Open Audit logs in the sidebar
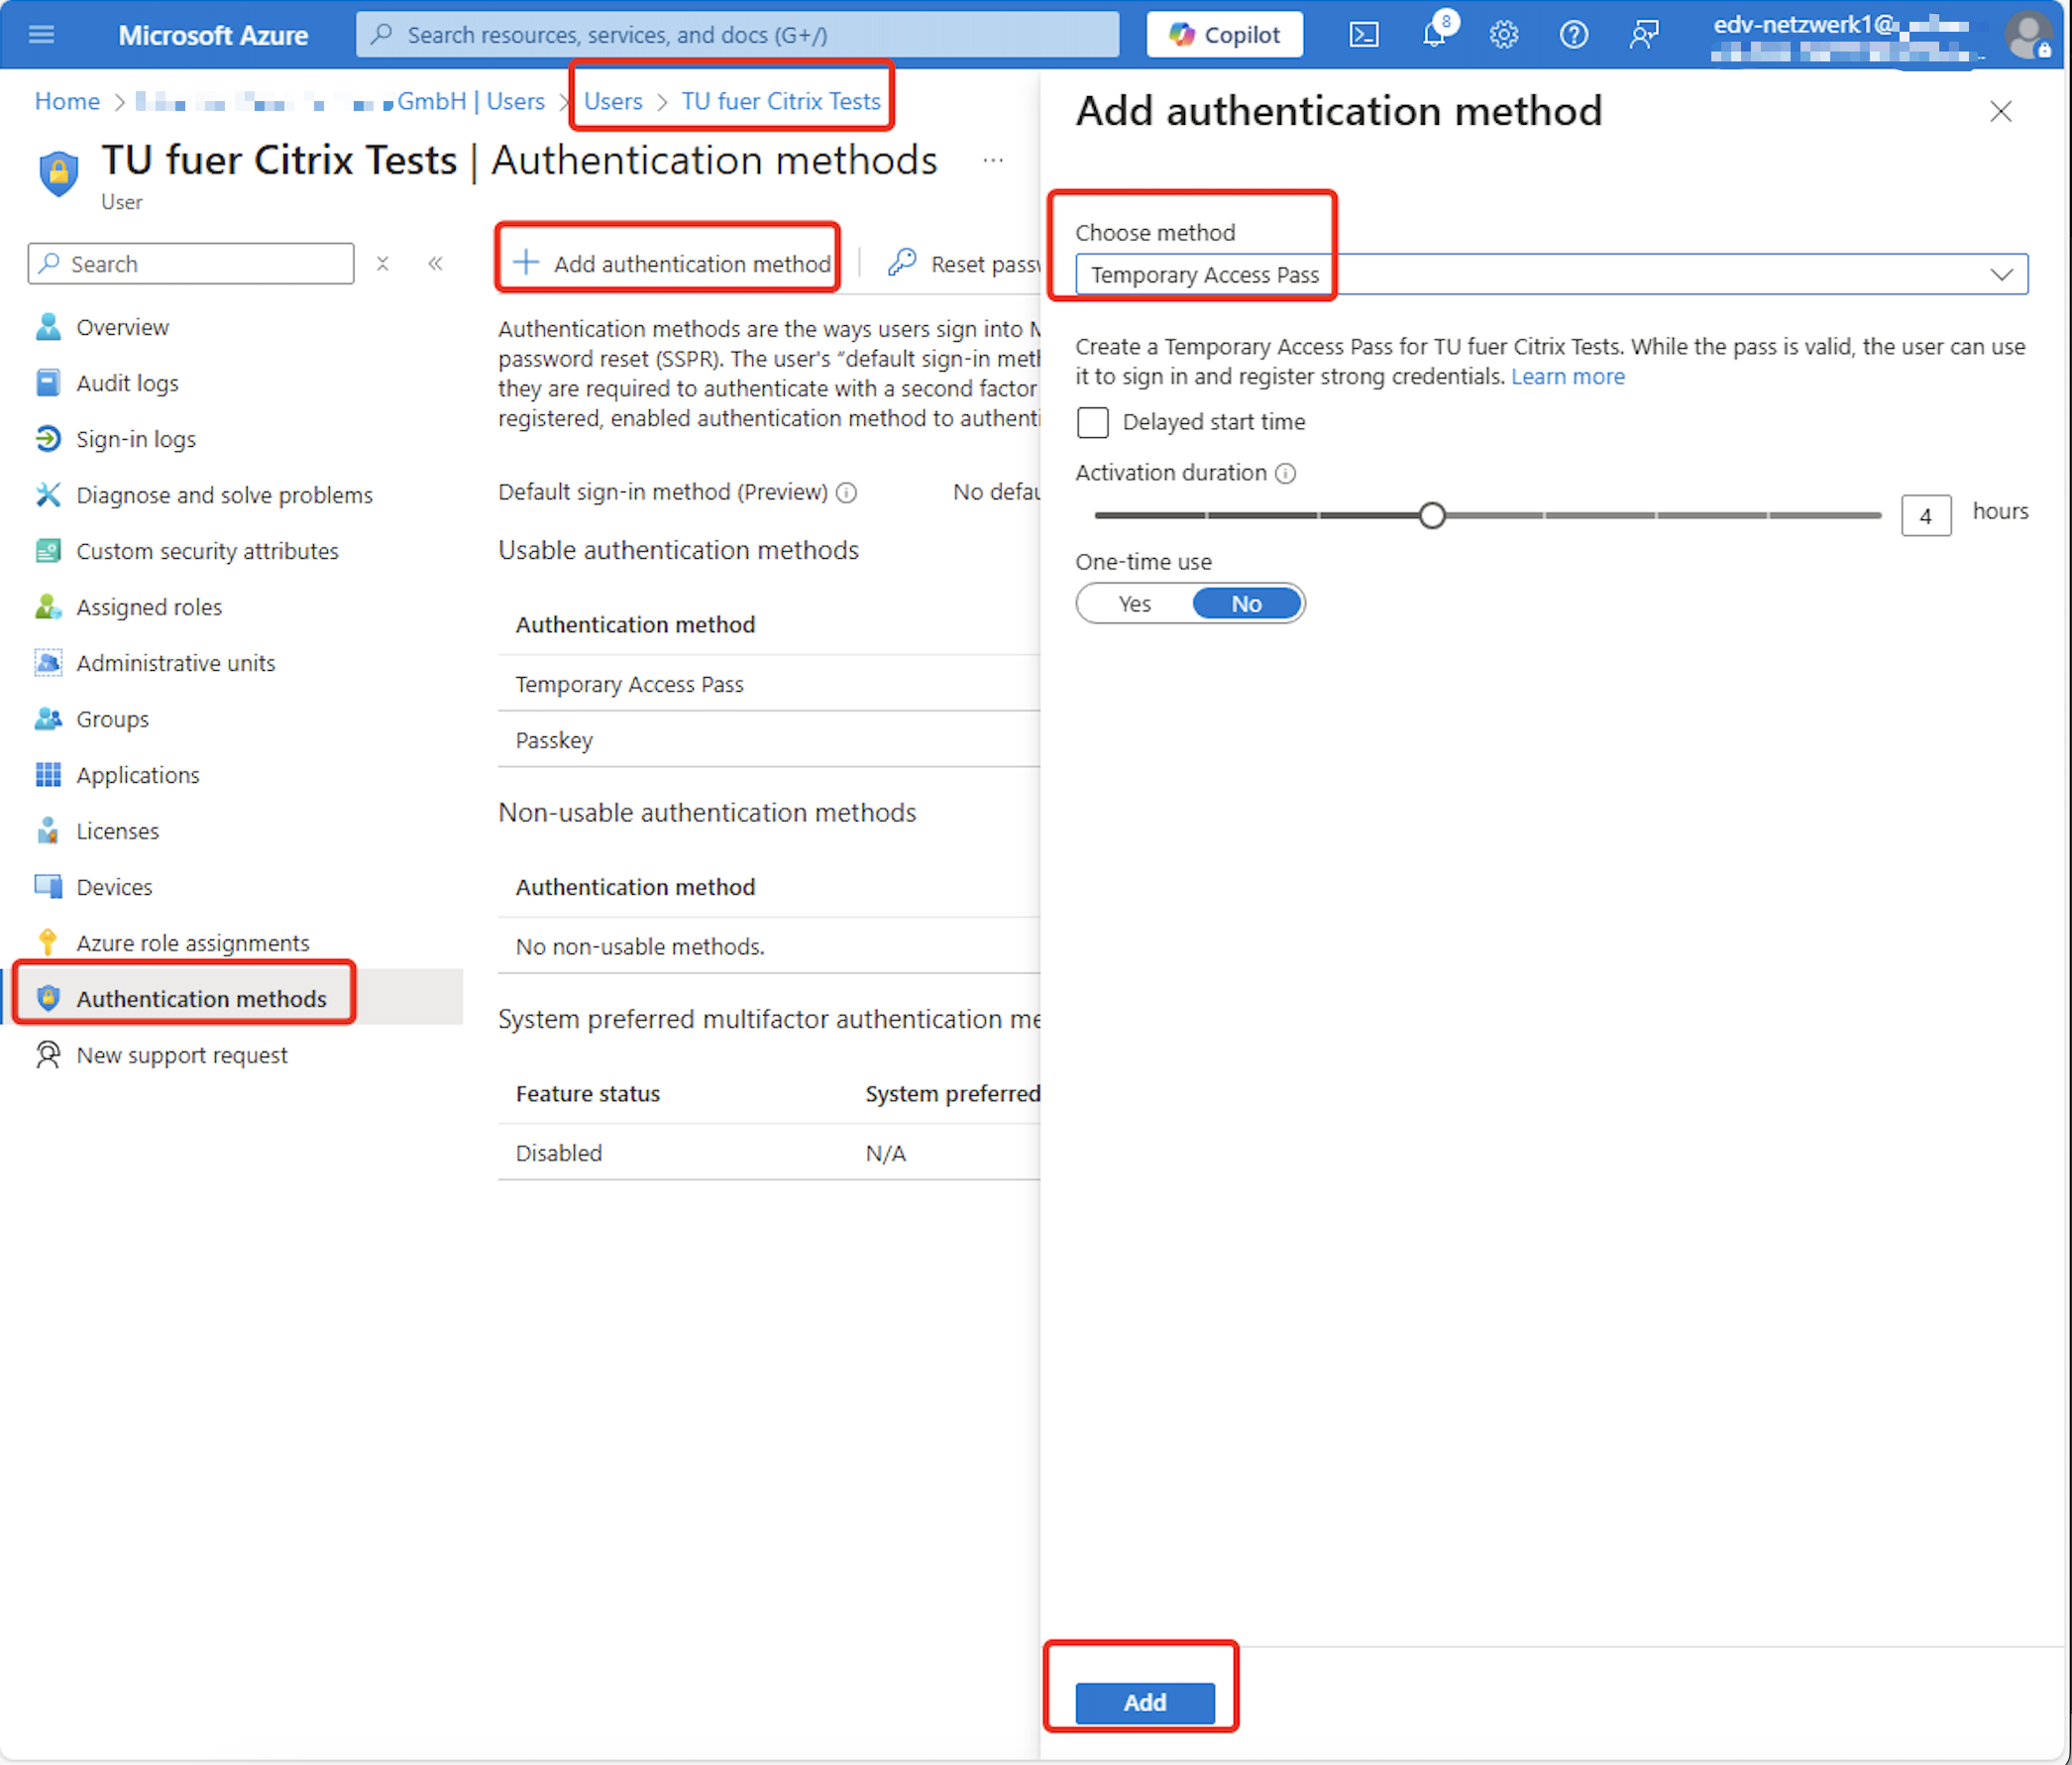The width and height of the screenshot is (2072, 1765). click(x=127, y=383)
